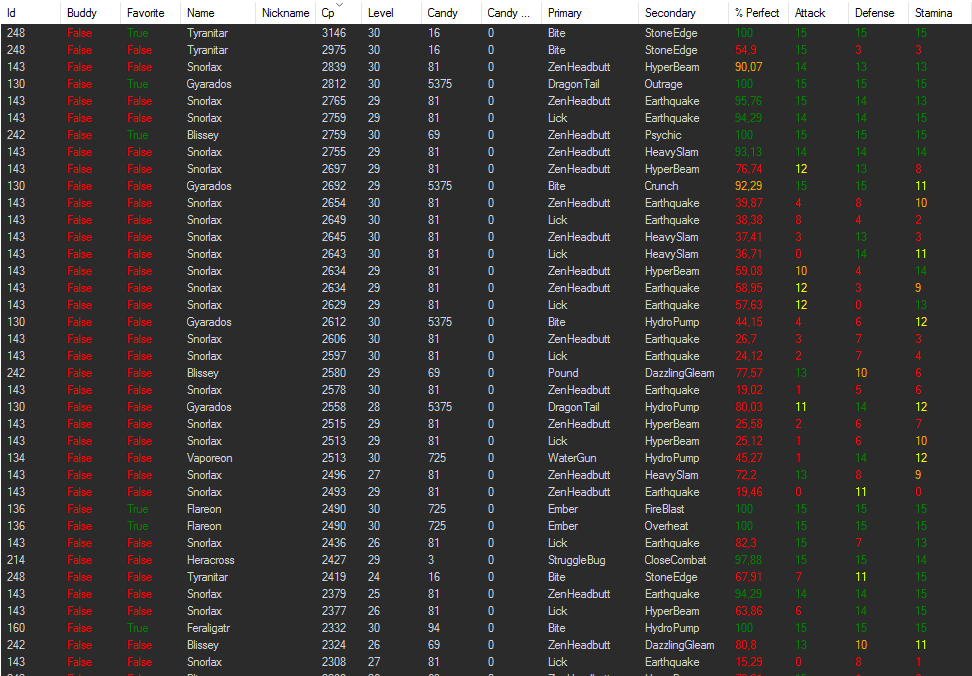Click the Outrage secondary move cell
This screenshot has width=972, height=676.
[x=663, y=84]
